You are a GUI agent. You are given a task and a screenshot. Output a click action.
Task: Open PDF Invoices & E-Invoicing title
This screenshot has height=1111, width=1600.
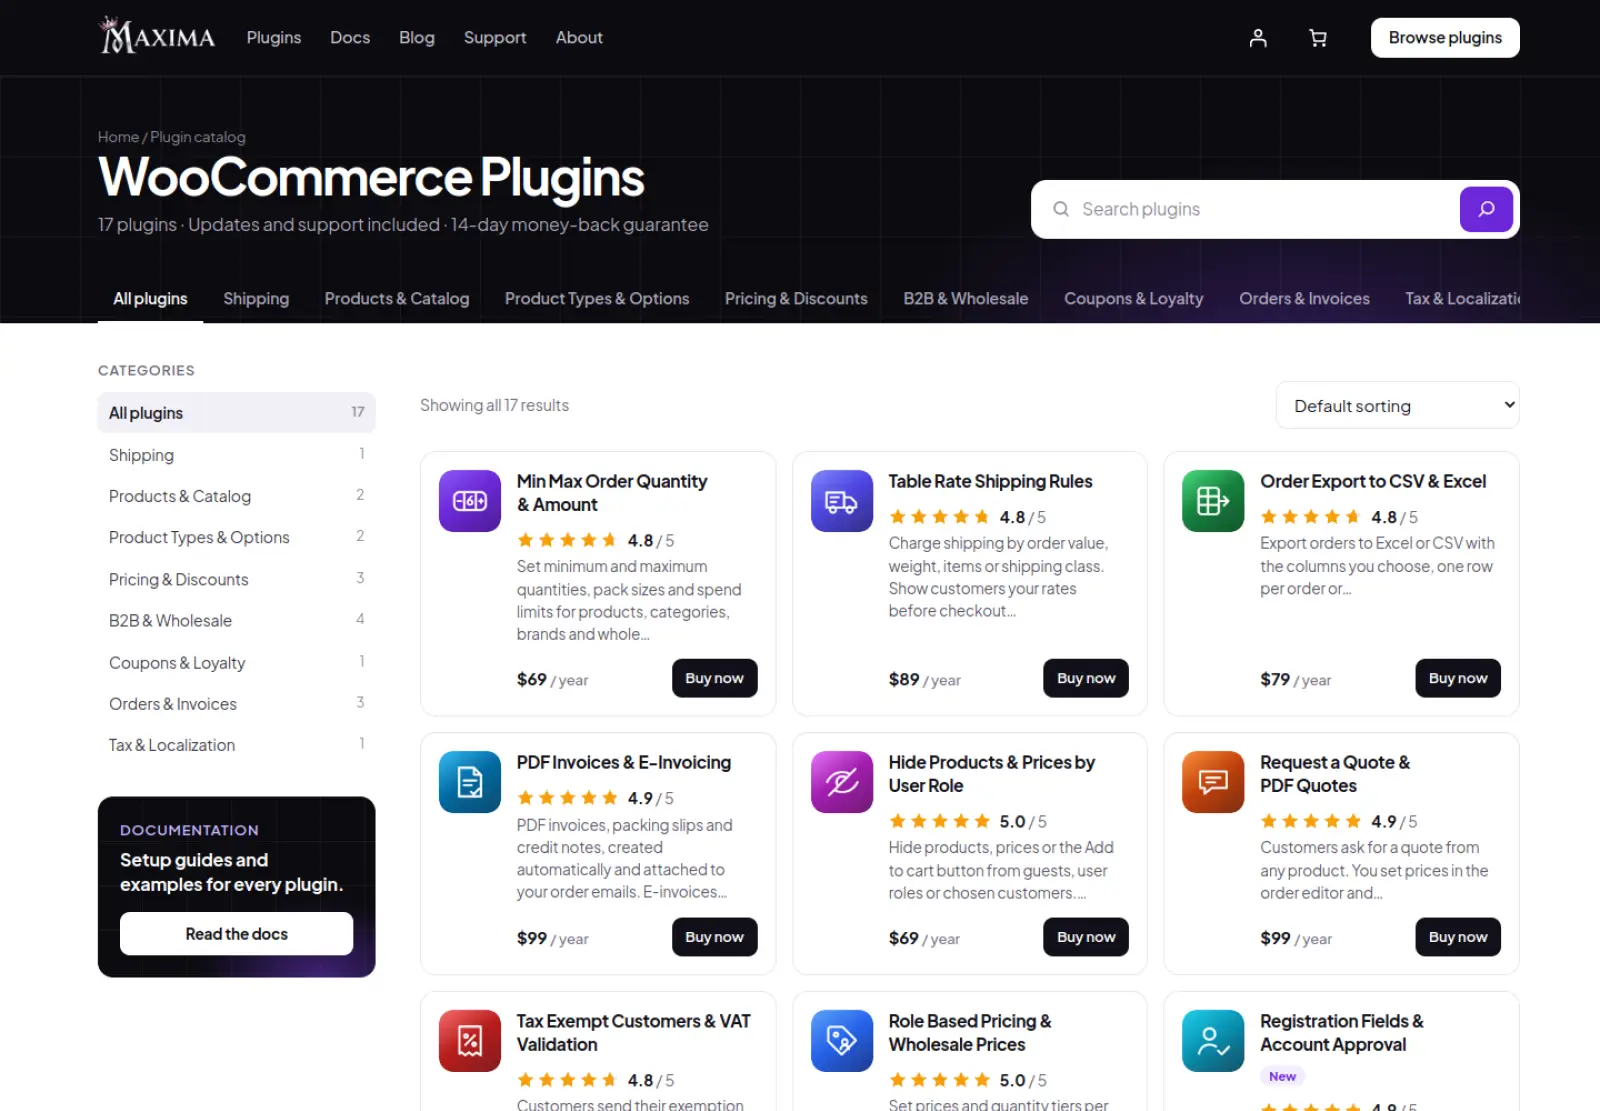(624, 762)
